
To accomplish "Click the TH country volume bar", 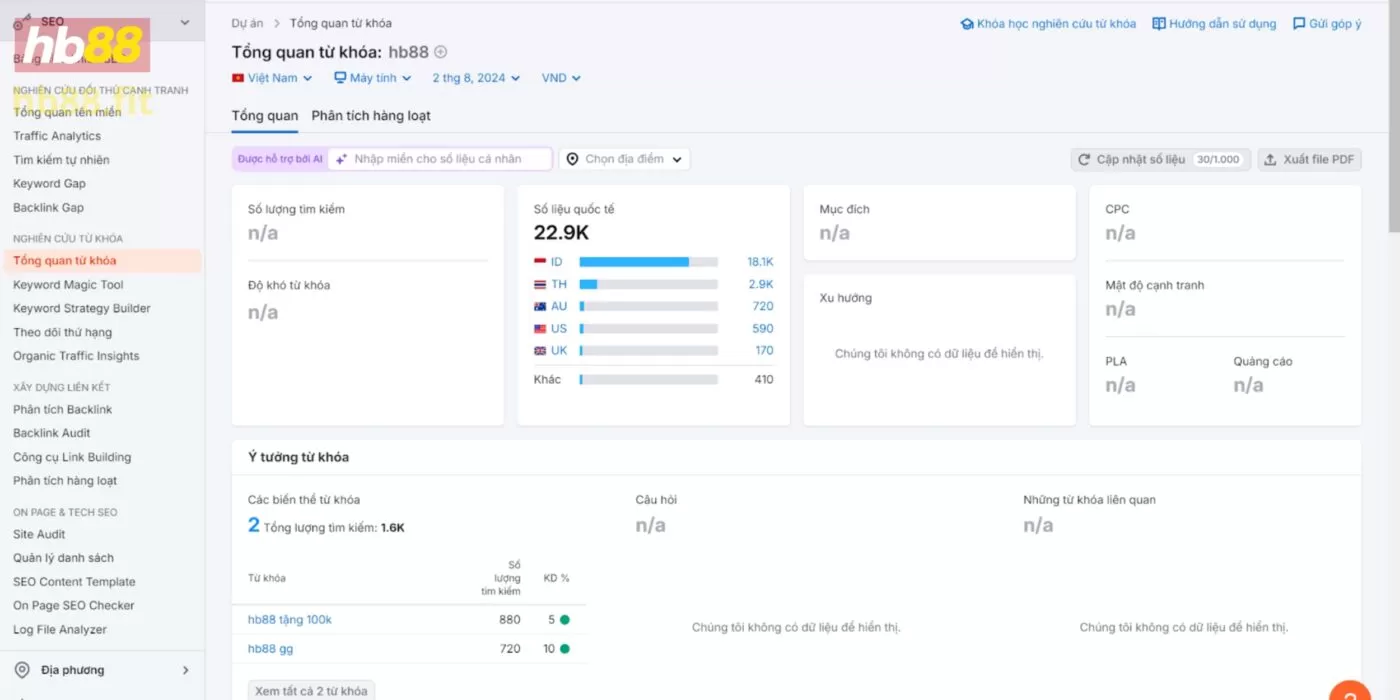I will [648, 284].
